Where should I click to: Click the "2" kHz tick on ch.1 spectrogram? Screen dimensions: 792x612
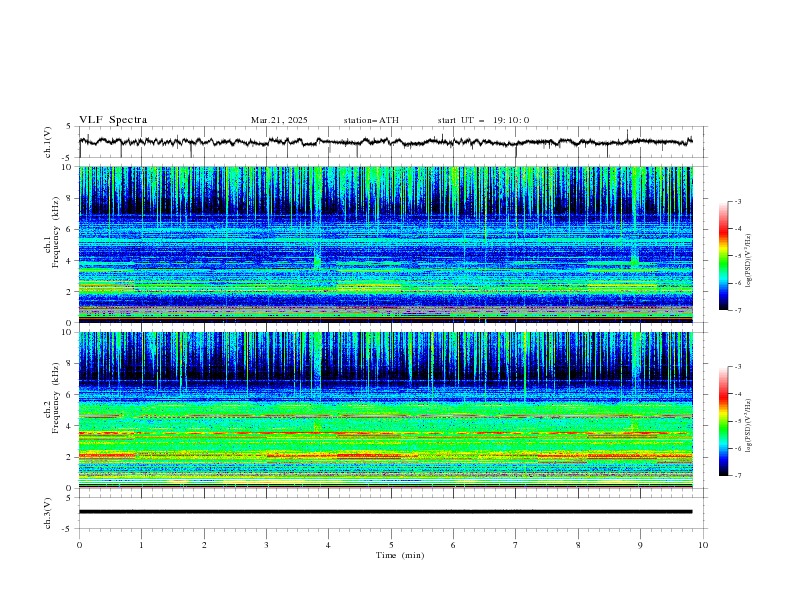[70, 292]
